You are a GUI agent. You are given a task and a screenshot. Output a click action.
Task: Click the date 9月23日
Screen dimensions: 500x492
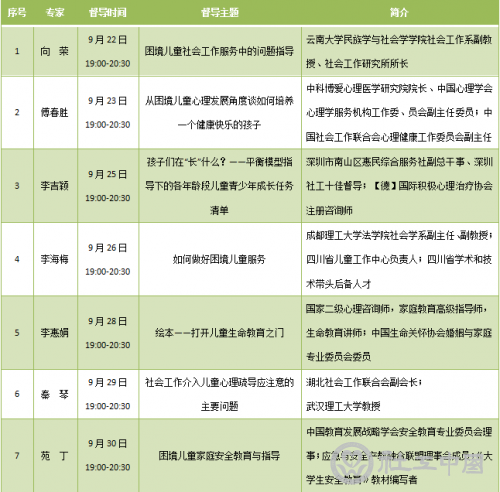click(108, 101)
